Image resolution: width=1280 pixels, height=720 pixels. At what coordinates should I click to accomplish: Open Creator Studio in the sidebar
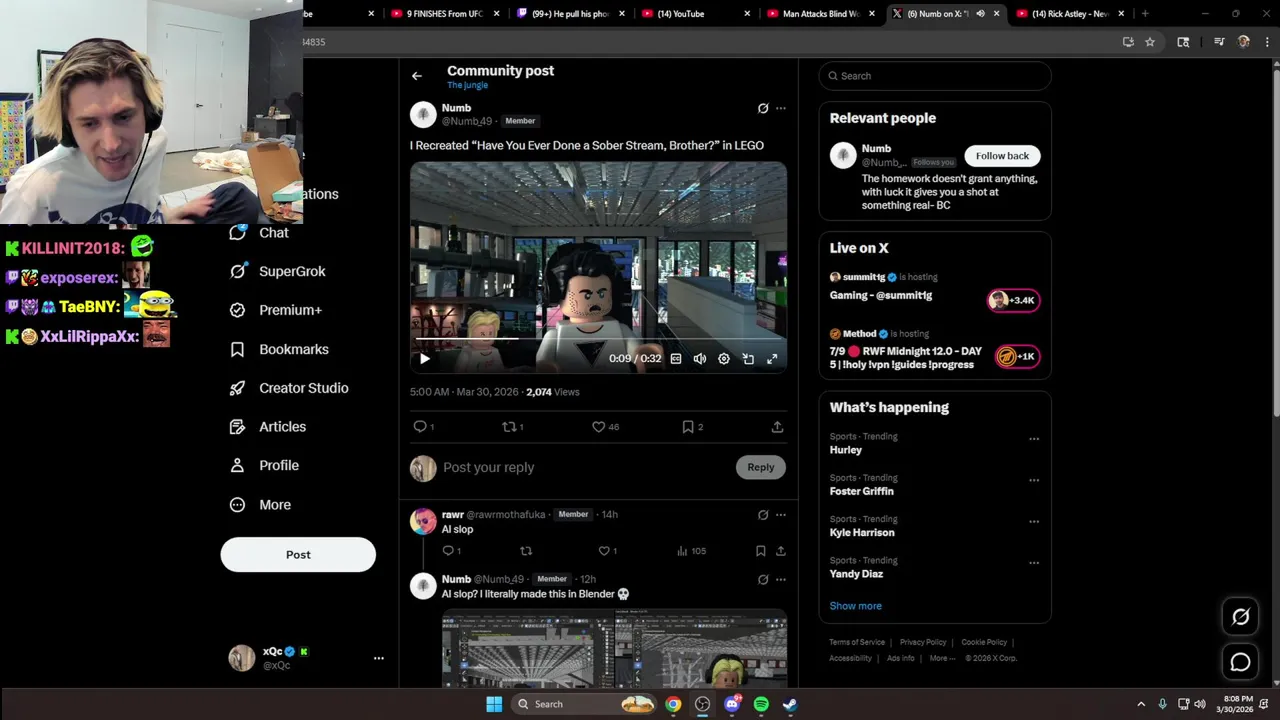click(x=289, y=388)
